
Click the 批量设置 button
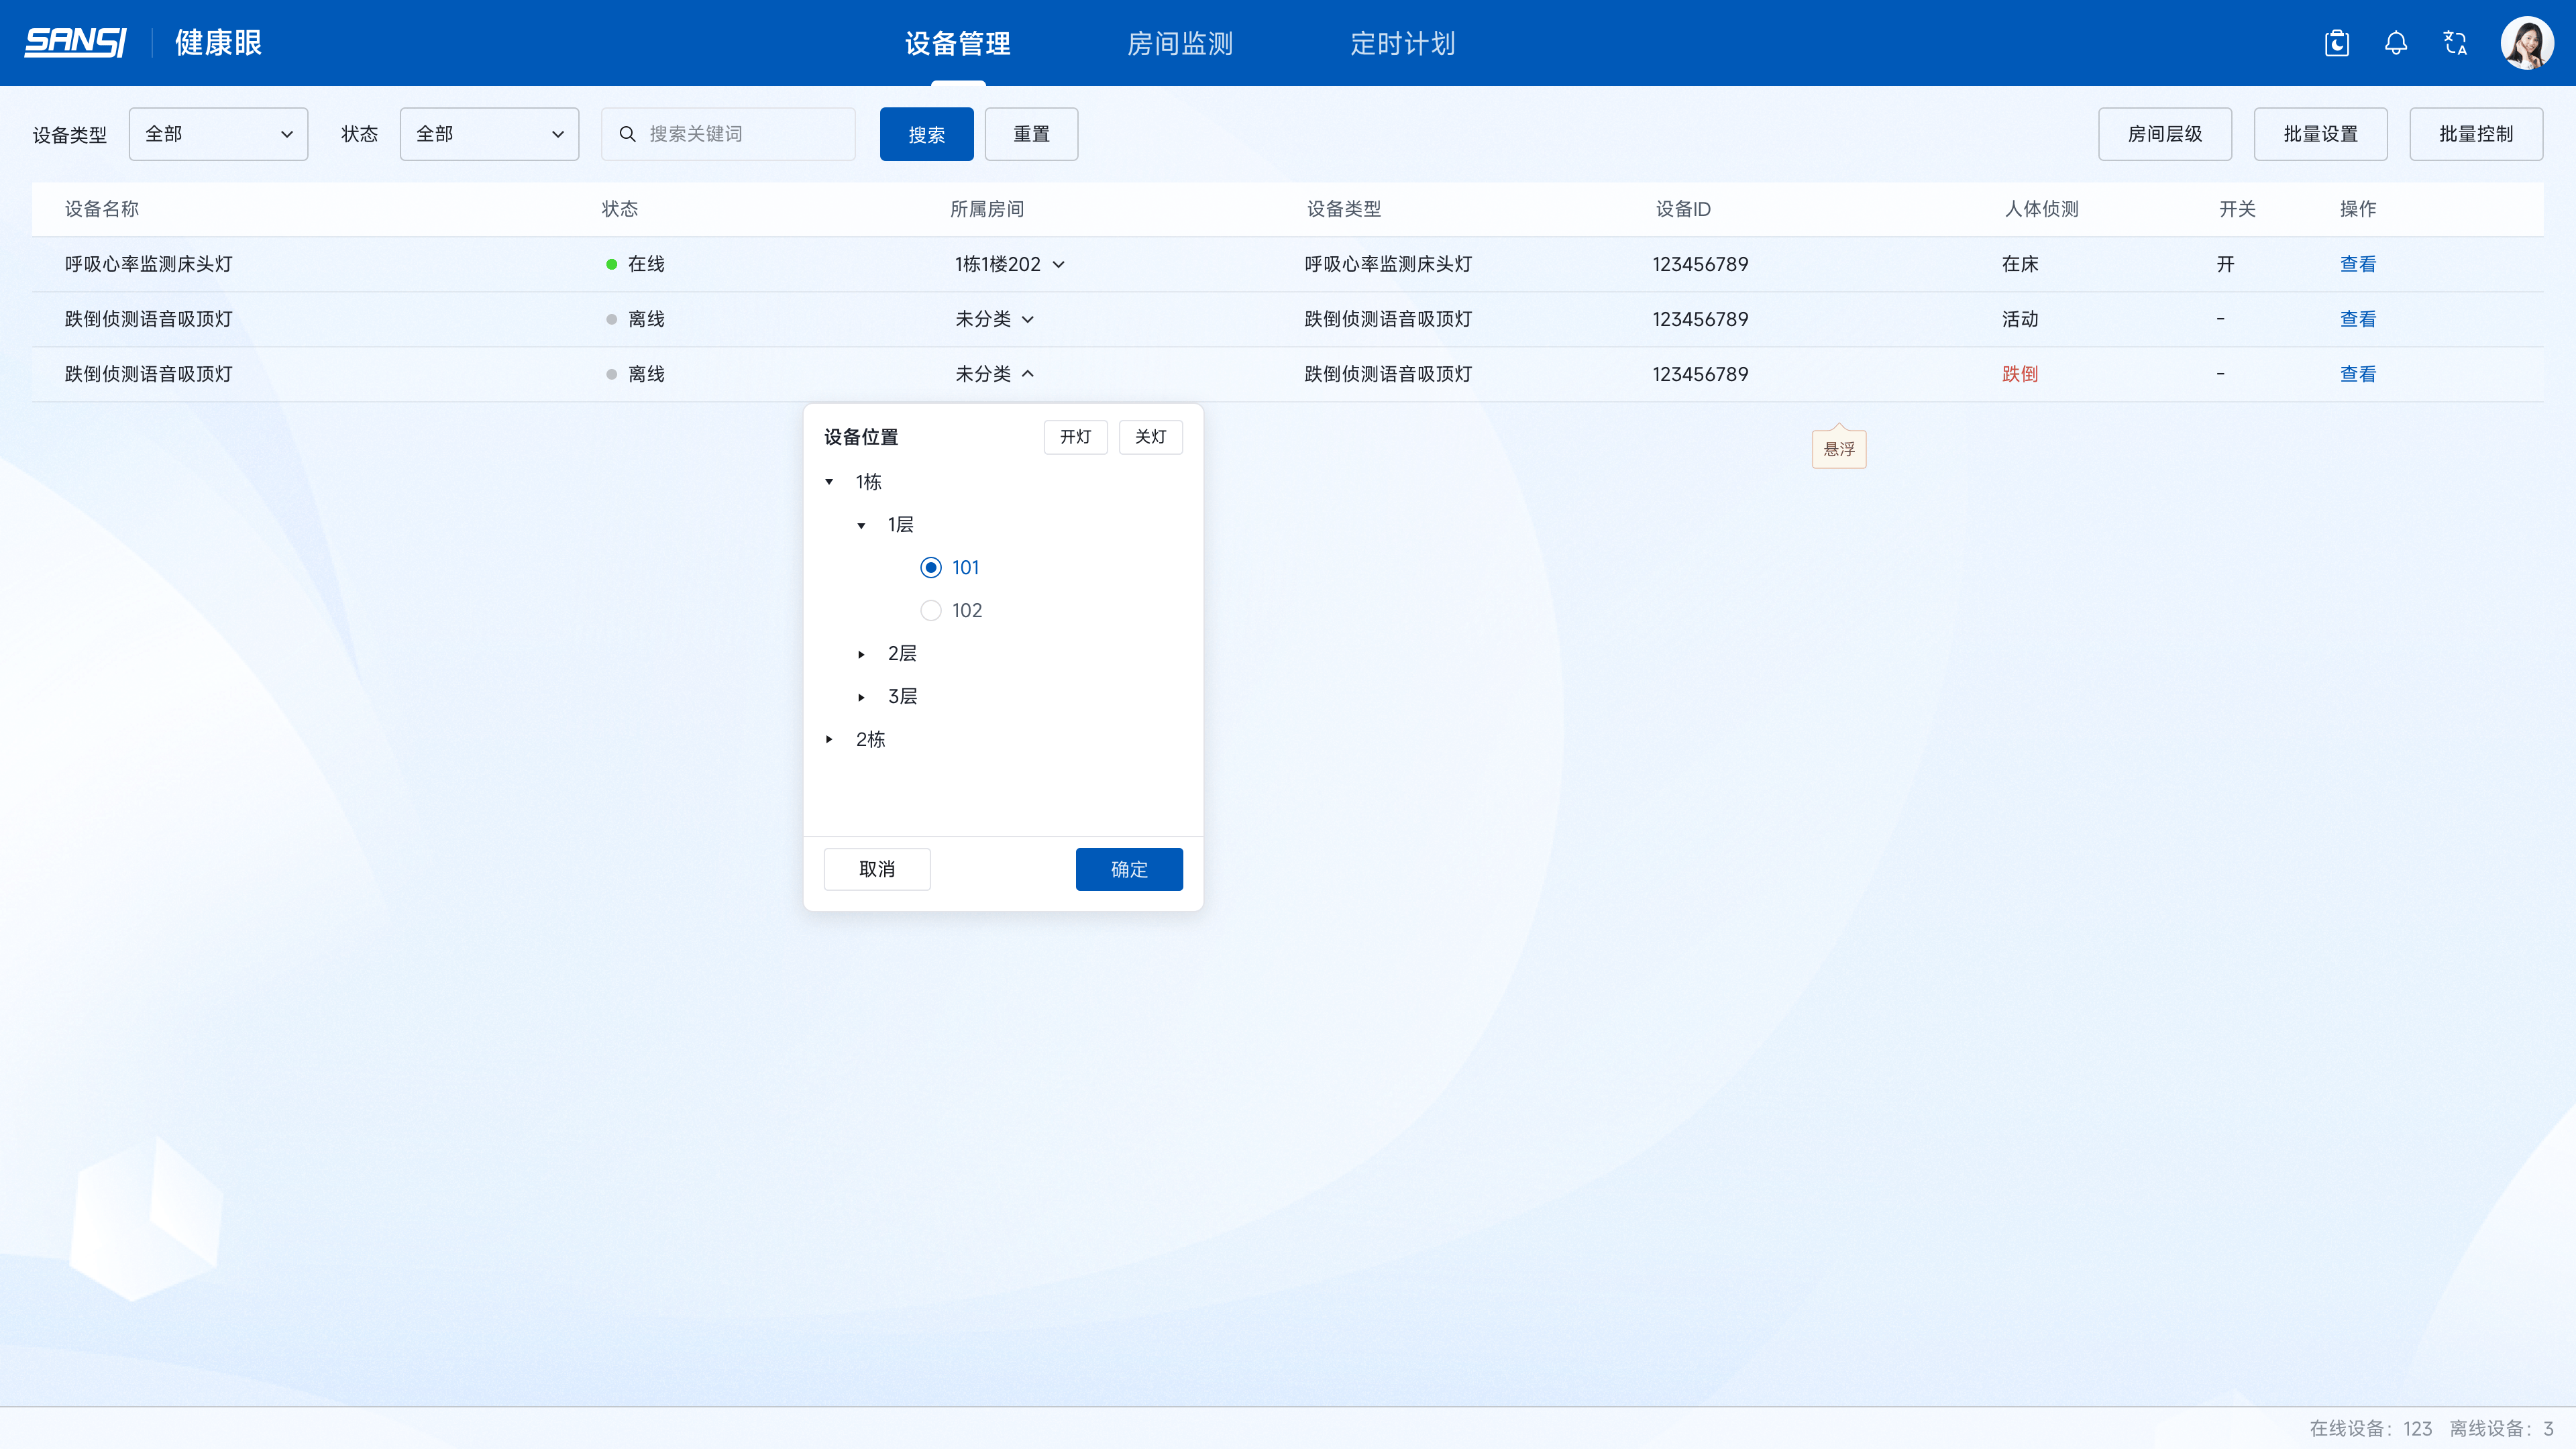[2320, 134]
